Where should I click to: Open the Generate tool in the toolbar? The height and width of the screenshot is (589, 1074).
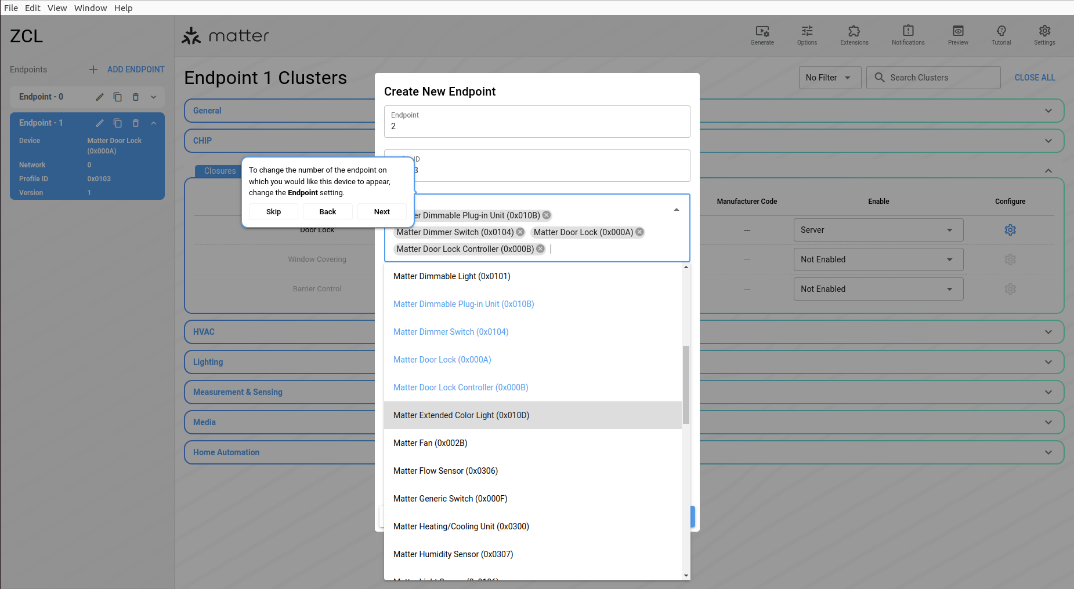tap(763, 33)
